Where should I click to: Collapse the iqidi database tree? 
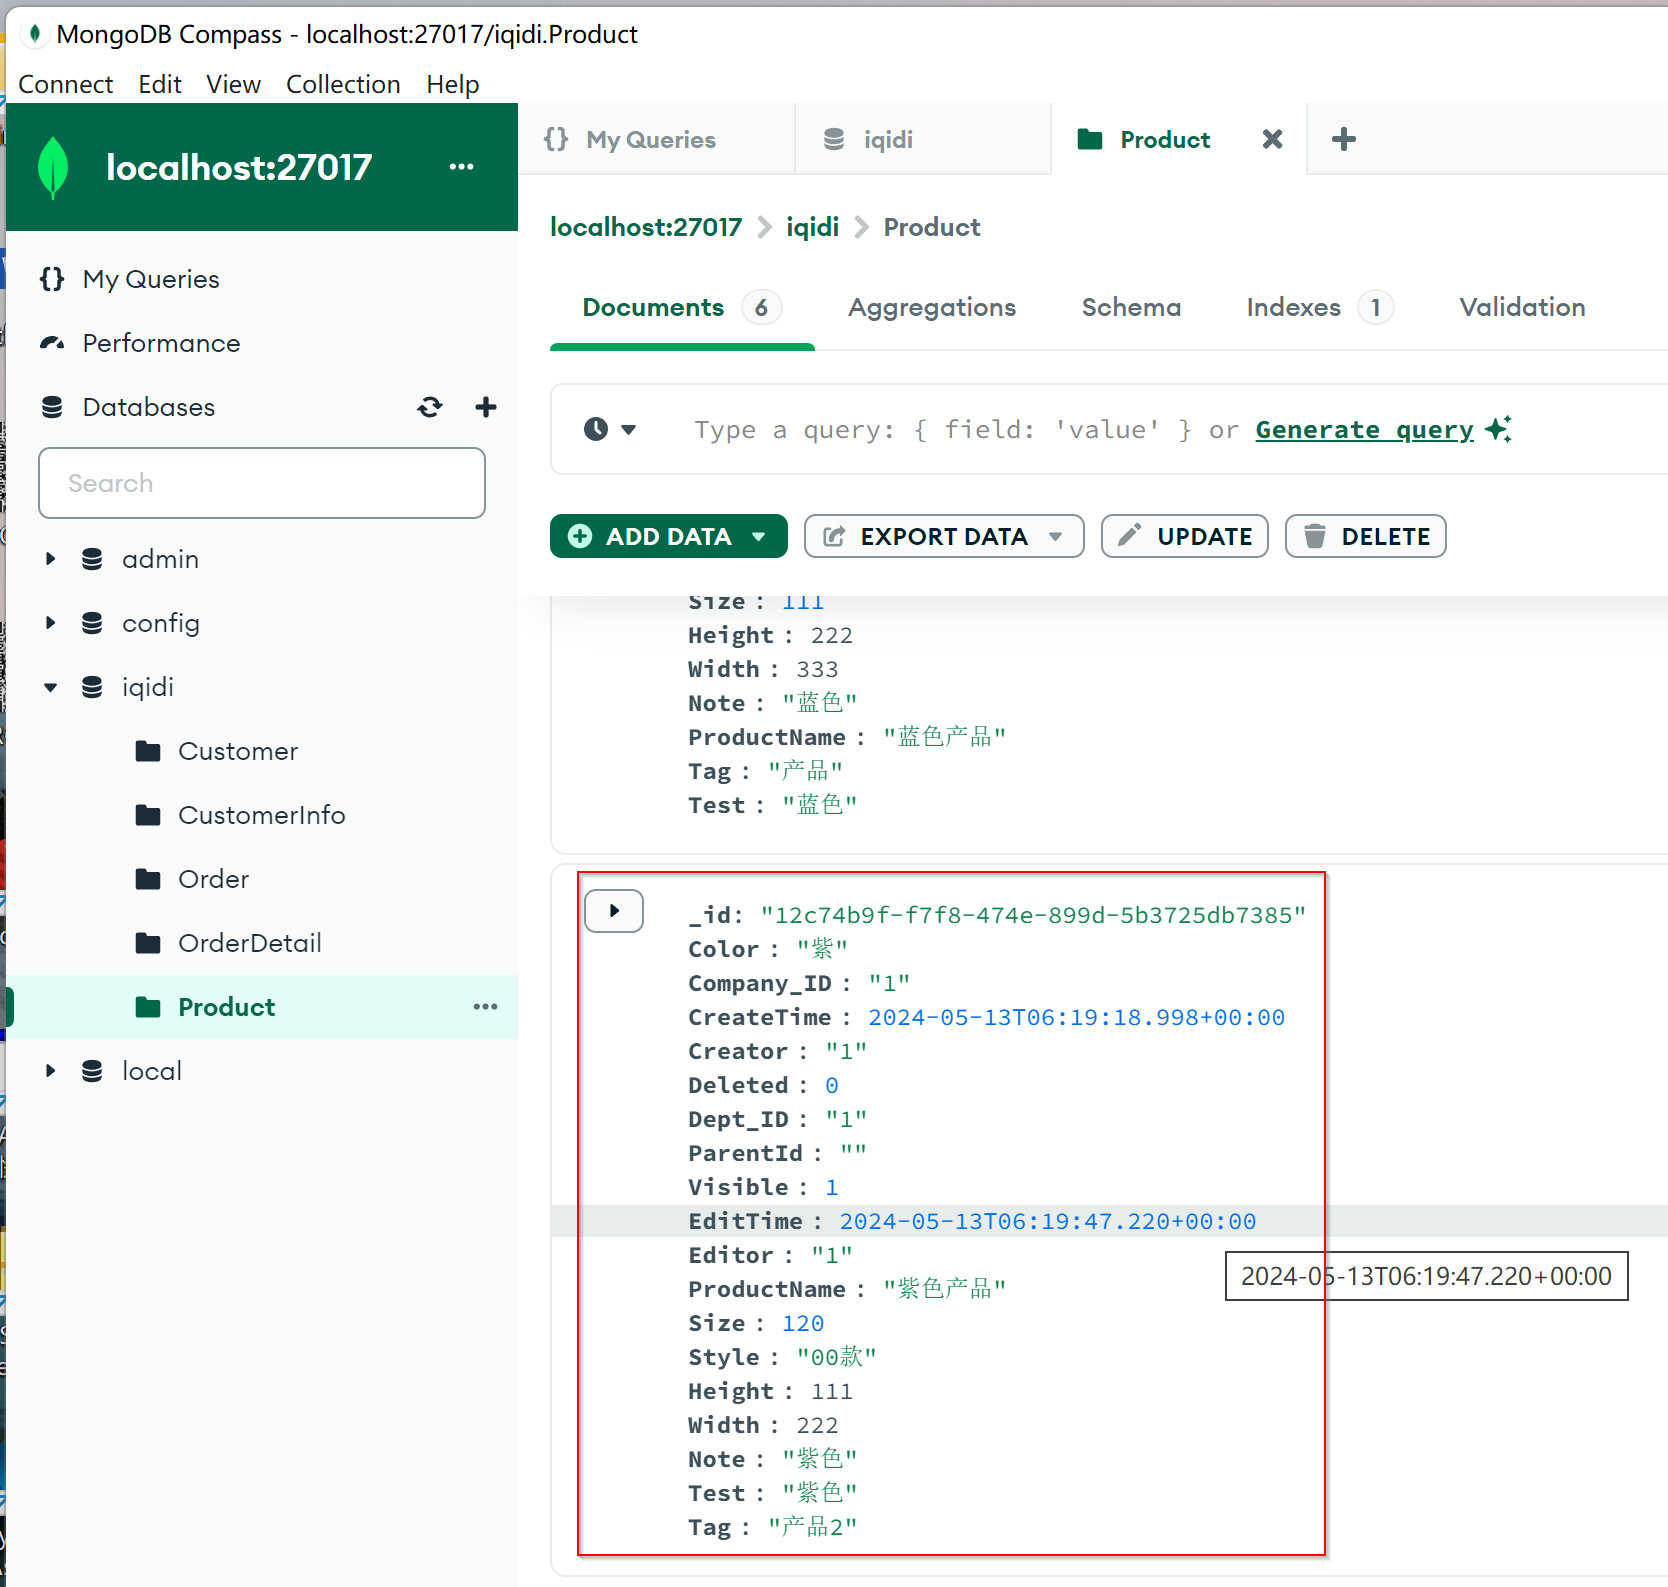50,687
